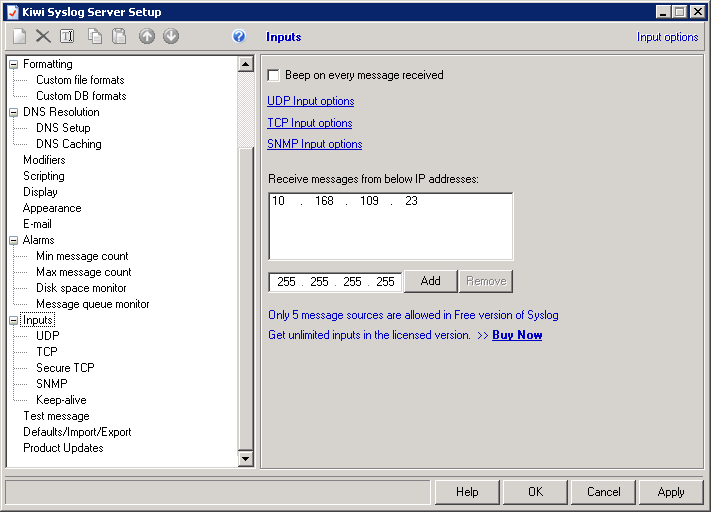Click the New item toolbar icon
711x512 pixels.
[x=19, y=36]
